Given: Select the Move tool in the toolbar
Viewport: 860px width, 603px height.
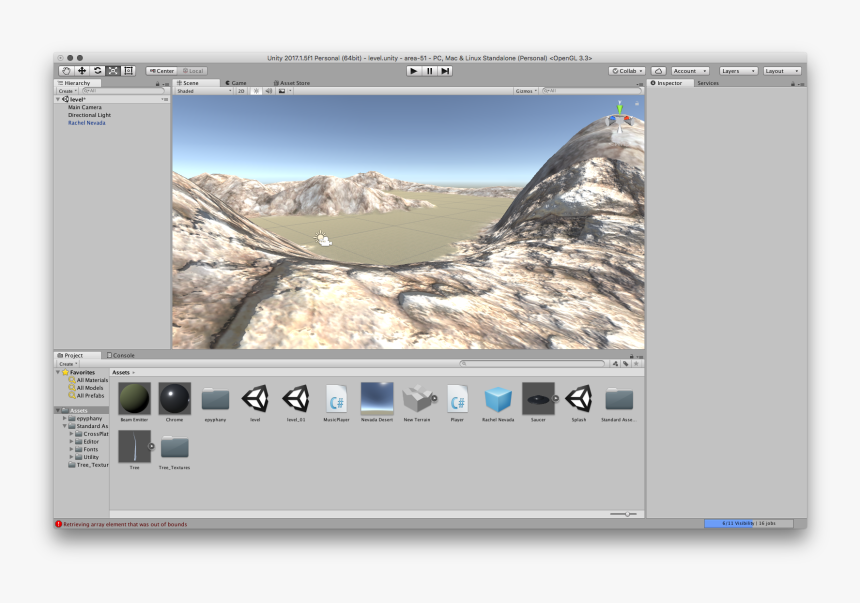Looking at the screenshot, I should pos(82,70).
